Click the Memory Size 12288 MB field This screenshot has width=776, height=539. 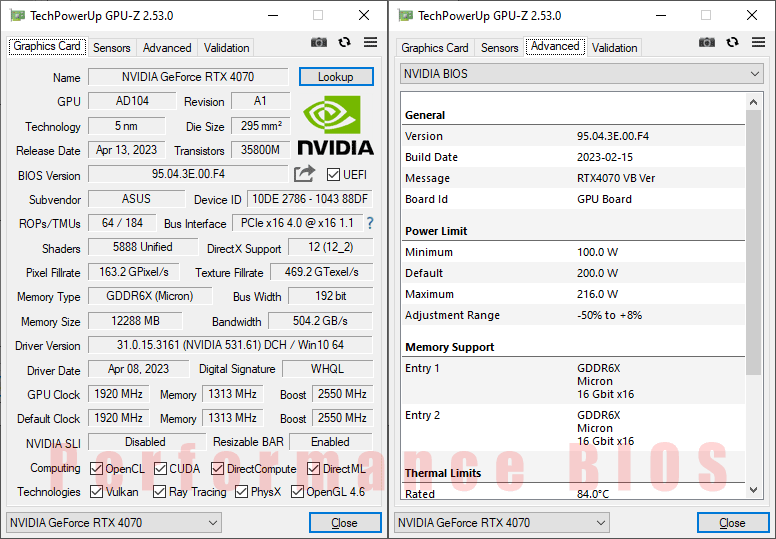pos(135,321)
